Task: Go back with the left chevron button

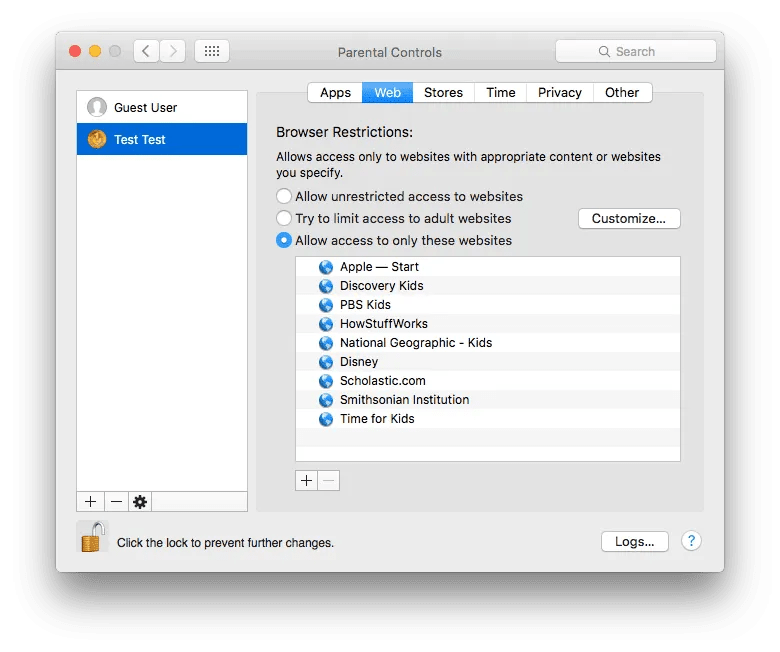Action: pyautogui.click(x=146, y=51)
